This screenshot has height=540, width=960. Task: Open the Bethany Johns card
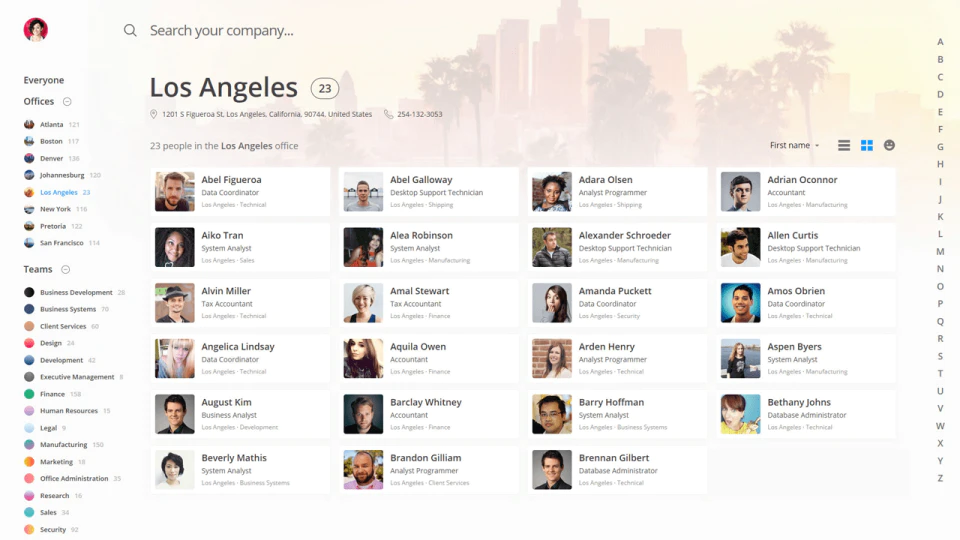point(806,414)
